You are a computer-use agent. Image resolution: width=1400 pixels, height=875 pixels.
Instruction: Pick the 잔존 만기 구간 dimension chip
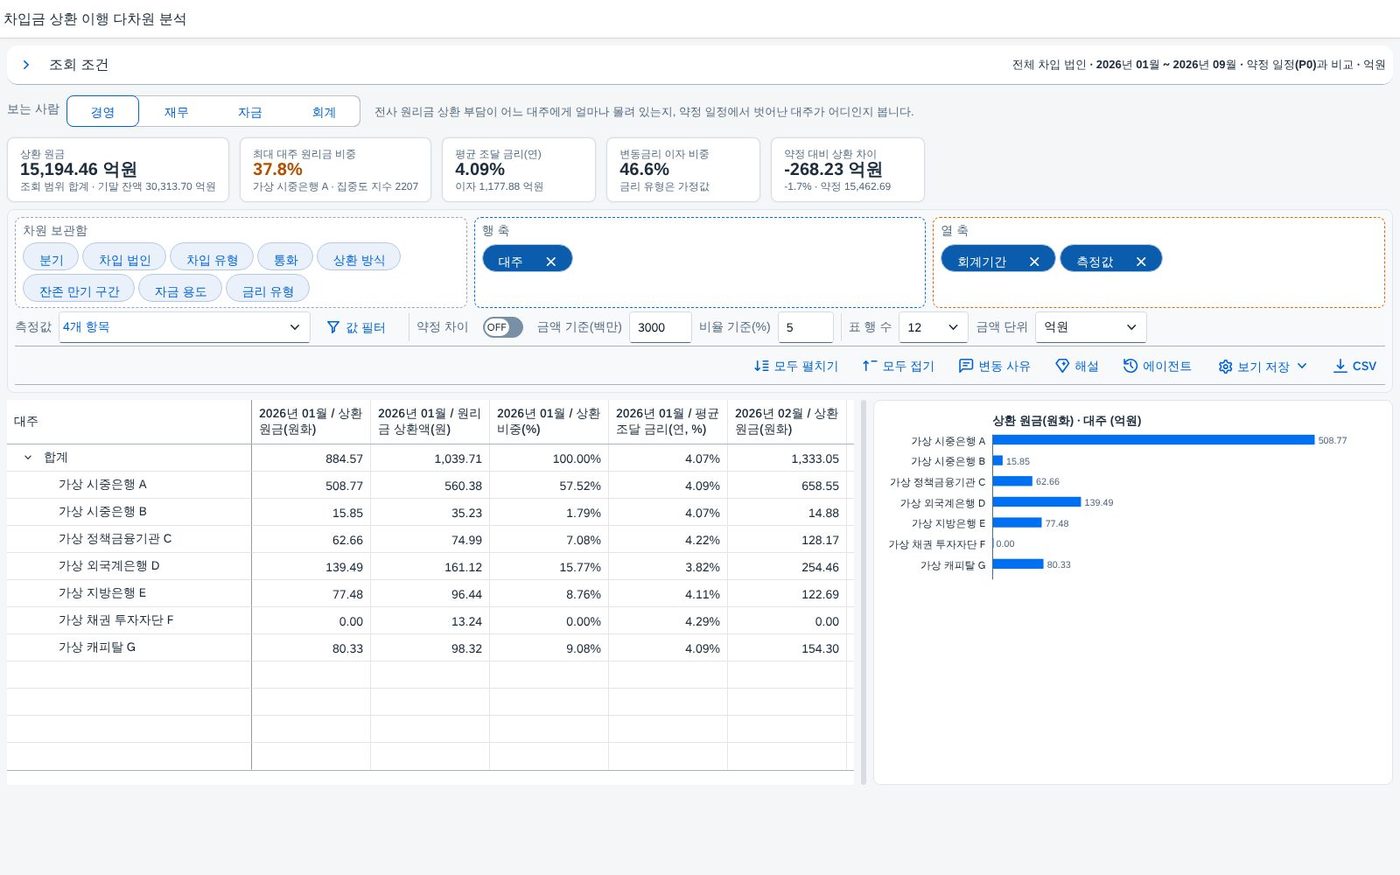coord(79,290)
